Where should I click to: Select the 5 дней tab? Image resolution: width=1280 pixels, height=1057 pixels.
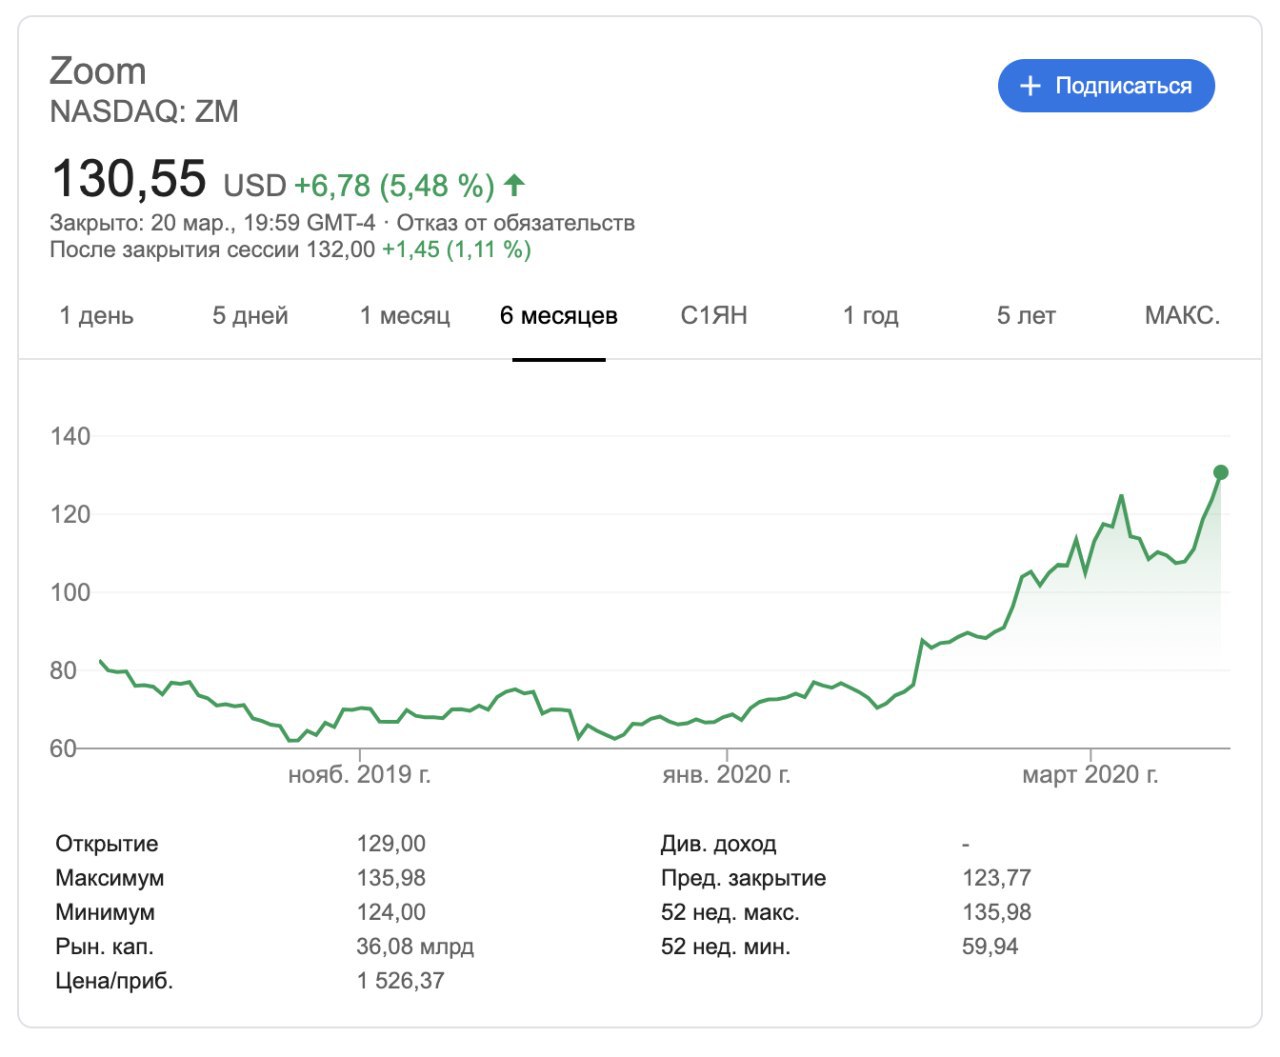point(250,316)
